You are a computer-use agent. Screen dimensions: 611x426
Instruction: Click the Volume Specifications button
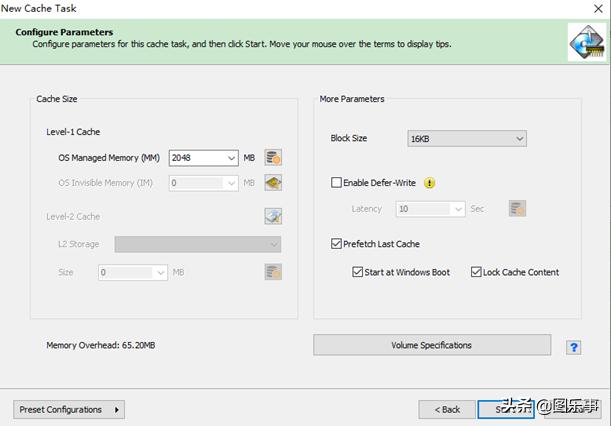[x=432, y=345]
